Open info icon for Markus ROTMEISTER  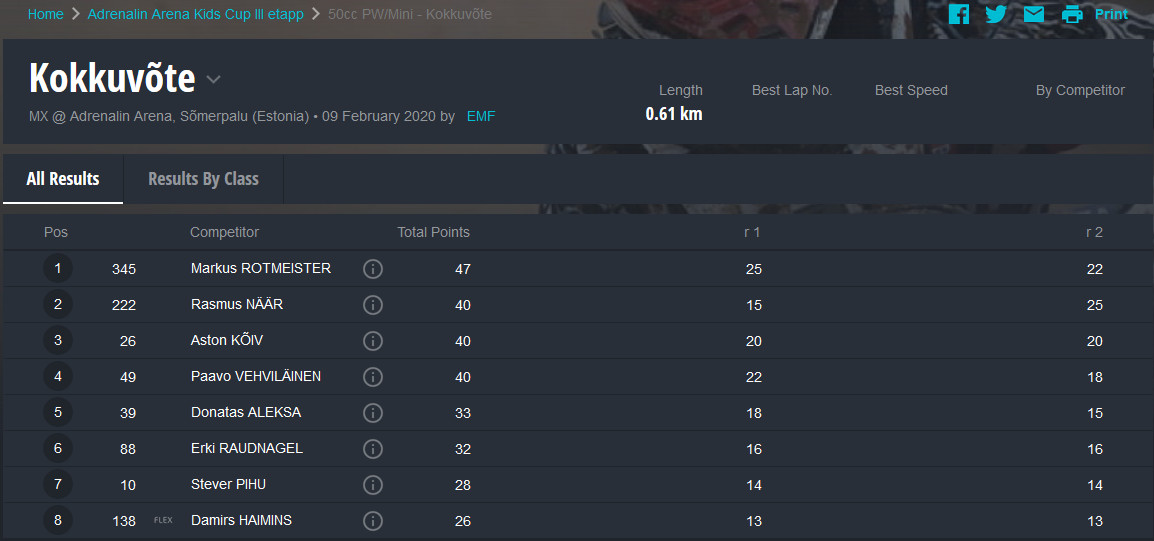pos(373,269)
